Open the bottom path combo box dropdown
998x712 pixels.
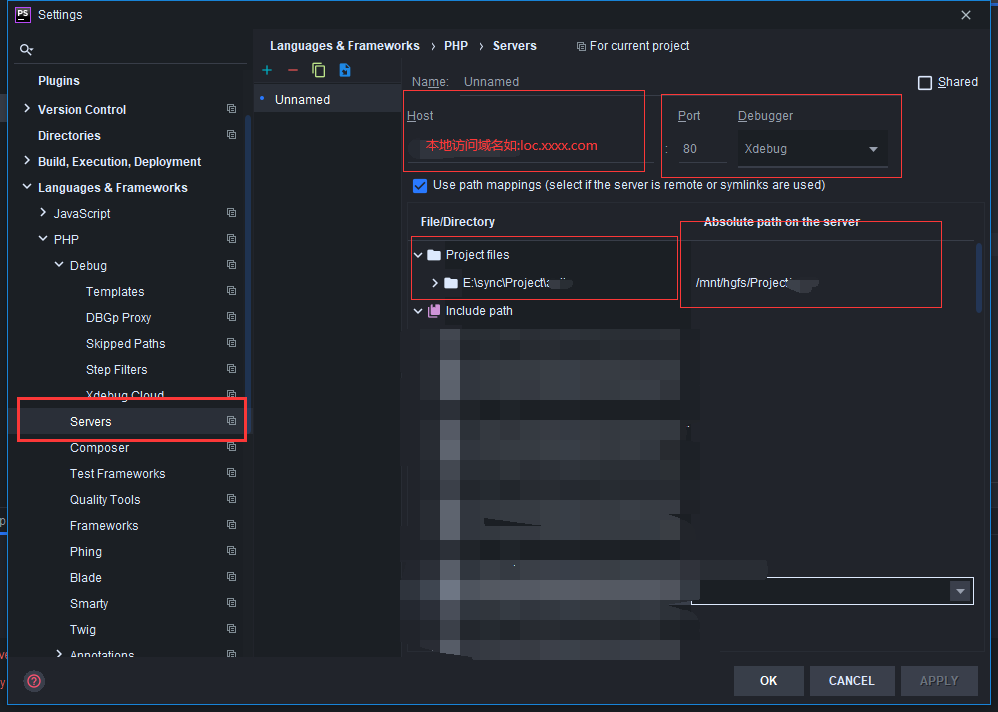point(960,591)
